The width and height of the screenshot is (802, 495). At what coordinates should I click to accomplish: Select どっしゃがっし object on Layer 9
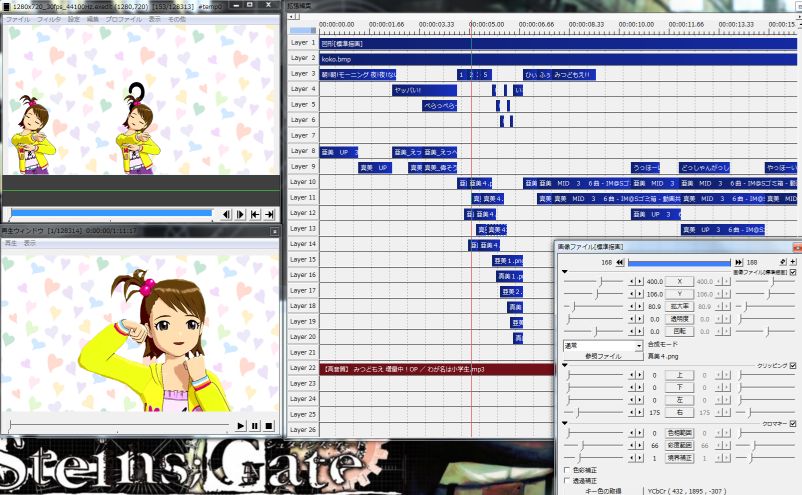tap(704, 168)
